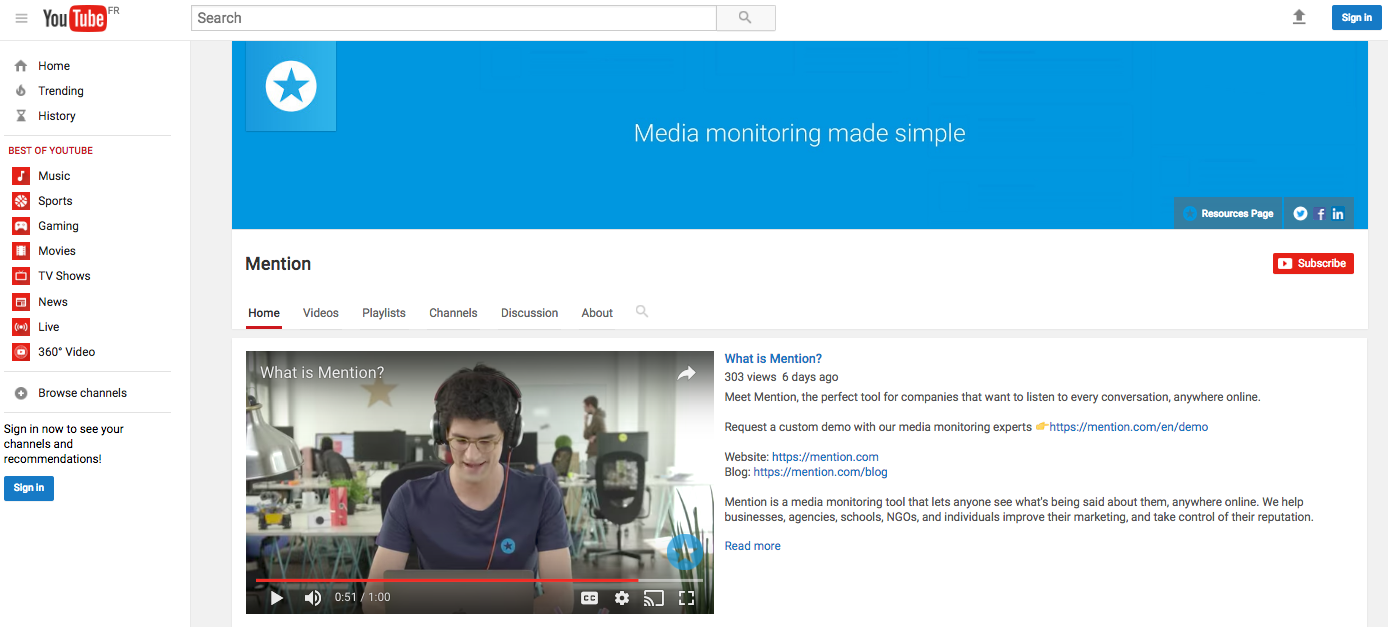Image resolution: width=1388 pixels, height=627 pixels.
Task: Cast the video to a device
Action: pos(654,598)
